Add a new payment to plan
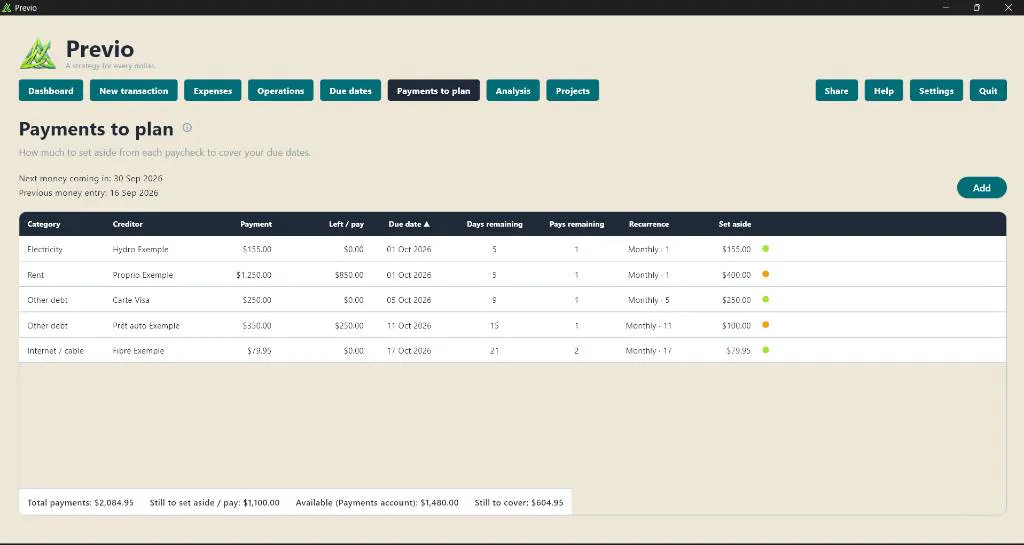This screenshot has height=545, width=1024. click(x=982, y=188)
